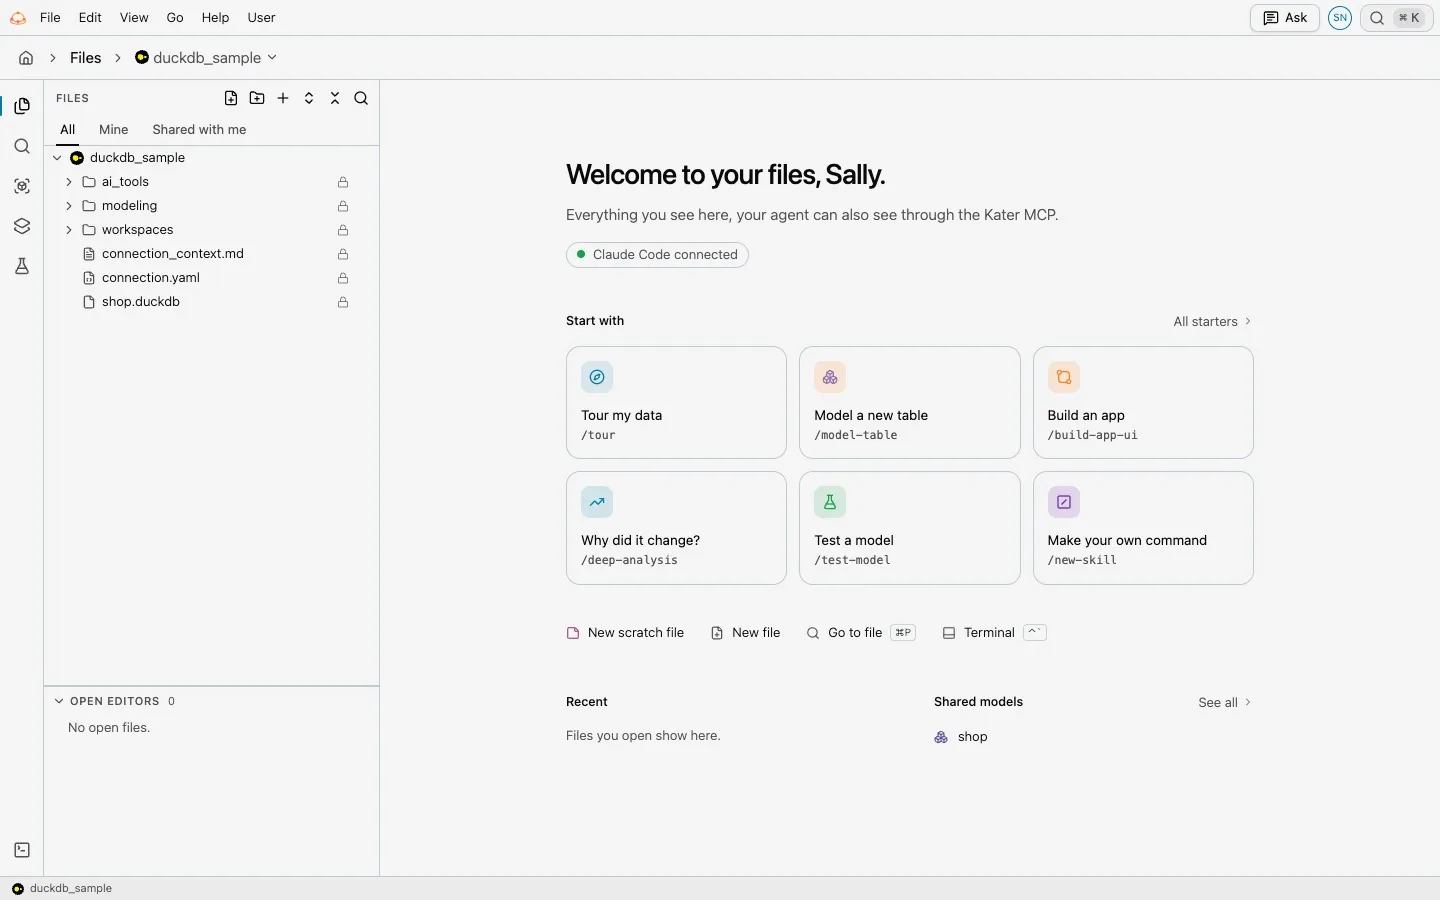Click Go to file shortcut
Screen dimensions: 1440x900
click(861, 633)
